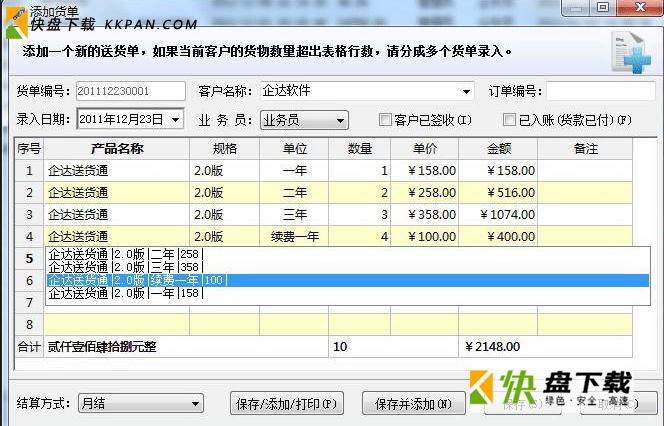Click the ¥100.00 unit price cell
The width and height of the screenshot is (664, 426).
point(424,236)
